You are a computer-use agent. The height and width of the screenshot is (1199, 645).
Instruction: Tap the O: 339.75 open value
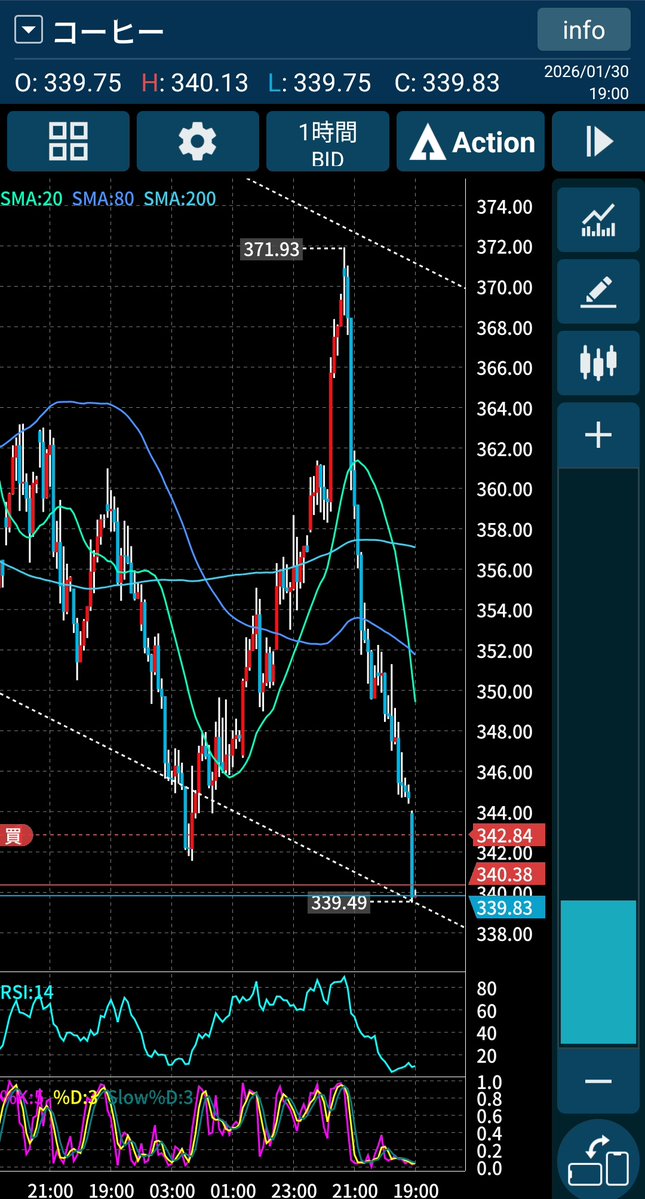[x=68, y=83]
